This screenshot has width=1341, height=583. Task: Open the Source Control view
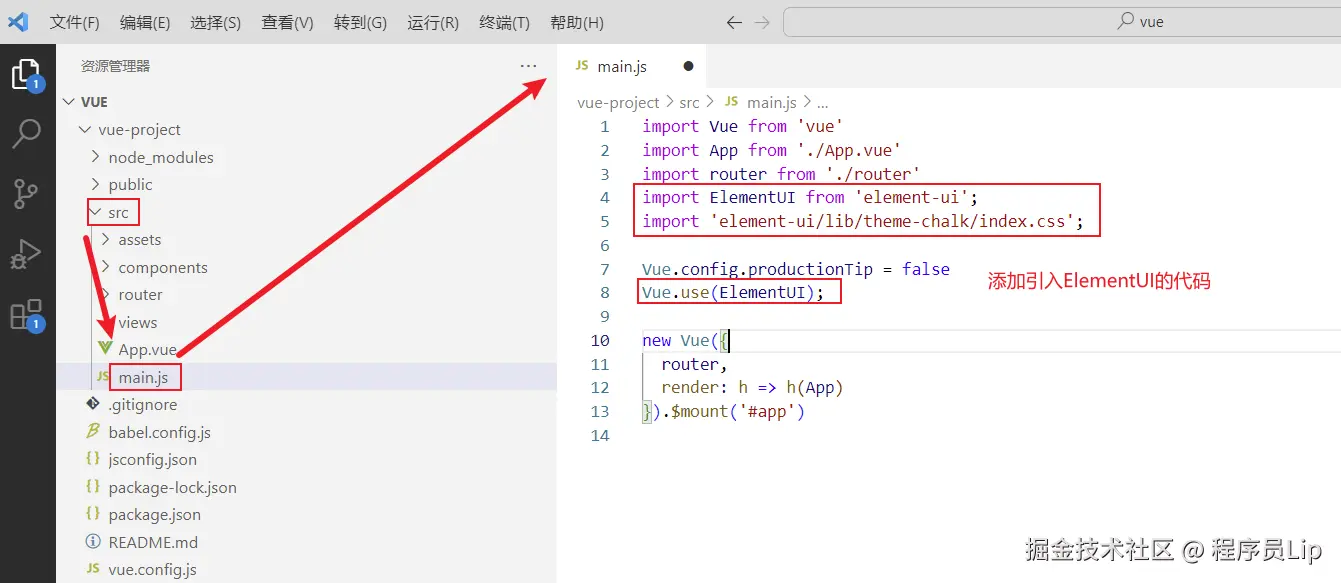click(x=26, y=194)
